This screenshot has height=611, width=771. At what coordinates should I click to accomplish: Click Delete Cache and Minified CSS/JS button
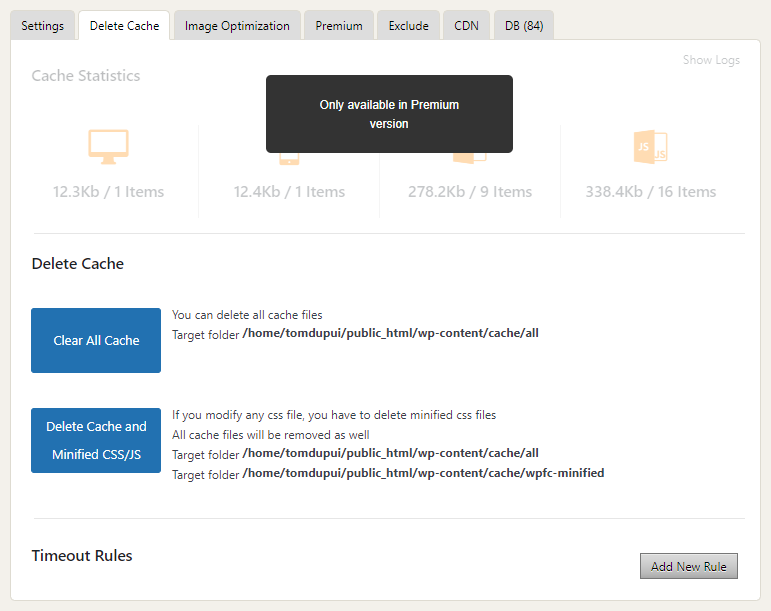pyautogui.click(x=96, y=440)
